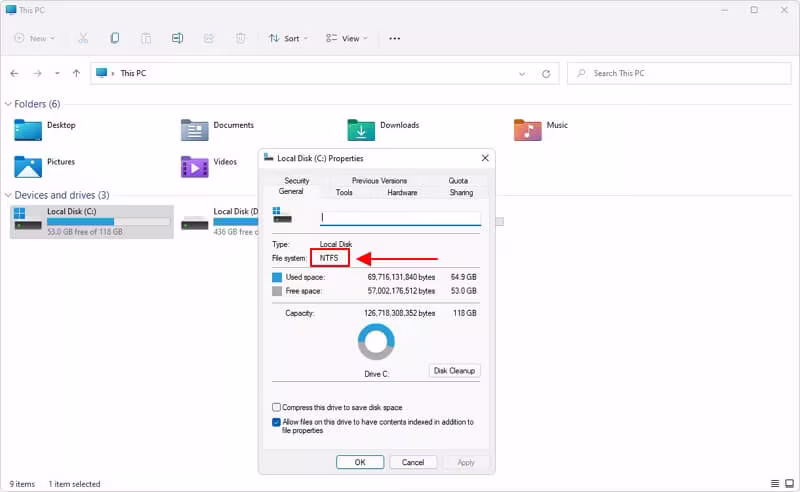Click the Drive C usage donut chart
This screenshot has width=800, height=492.
pos(376,342)
